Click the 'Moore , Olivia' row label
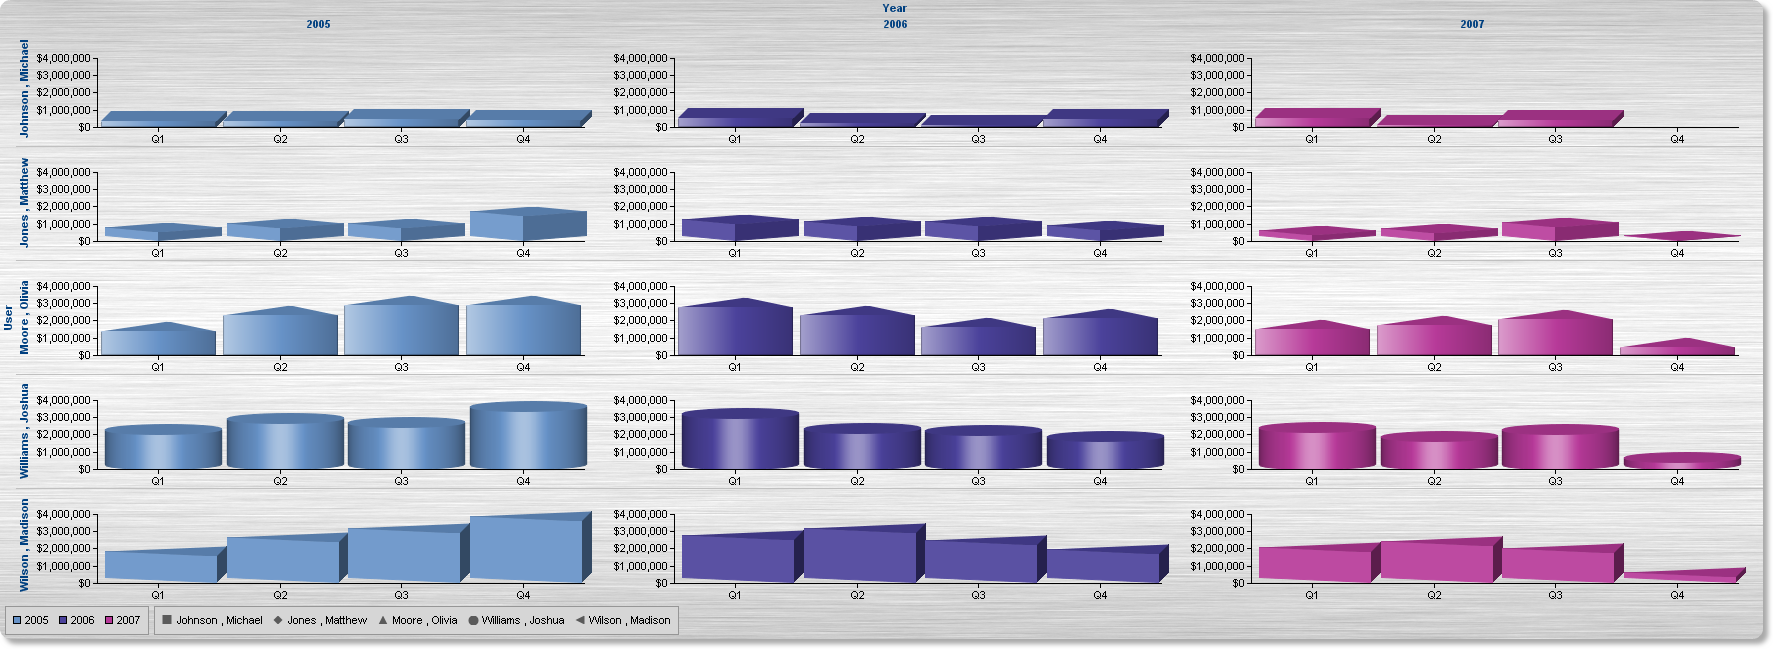Screen dimensions: 1773x649 24,317
